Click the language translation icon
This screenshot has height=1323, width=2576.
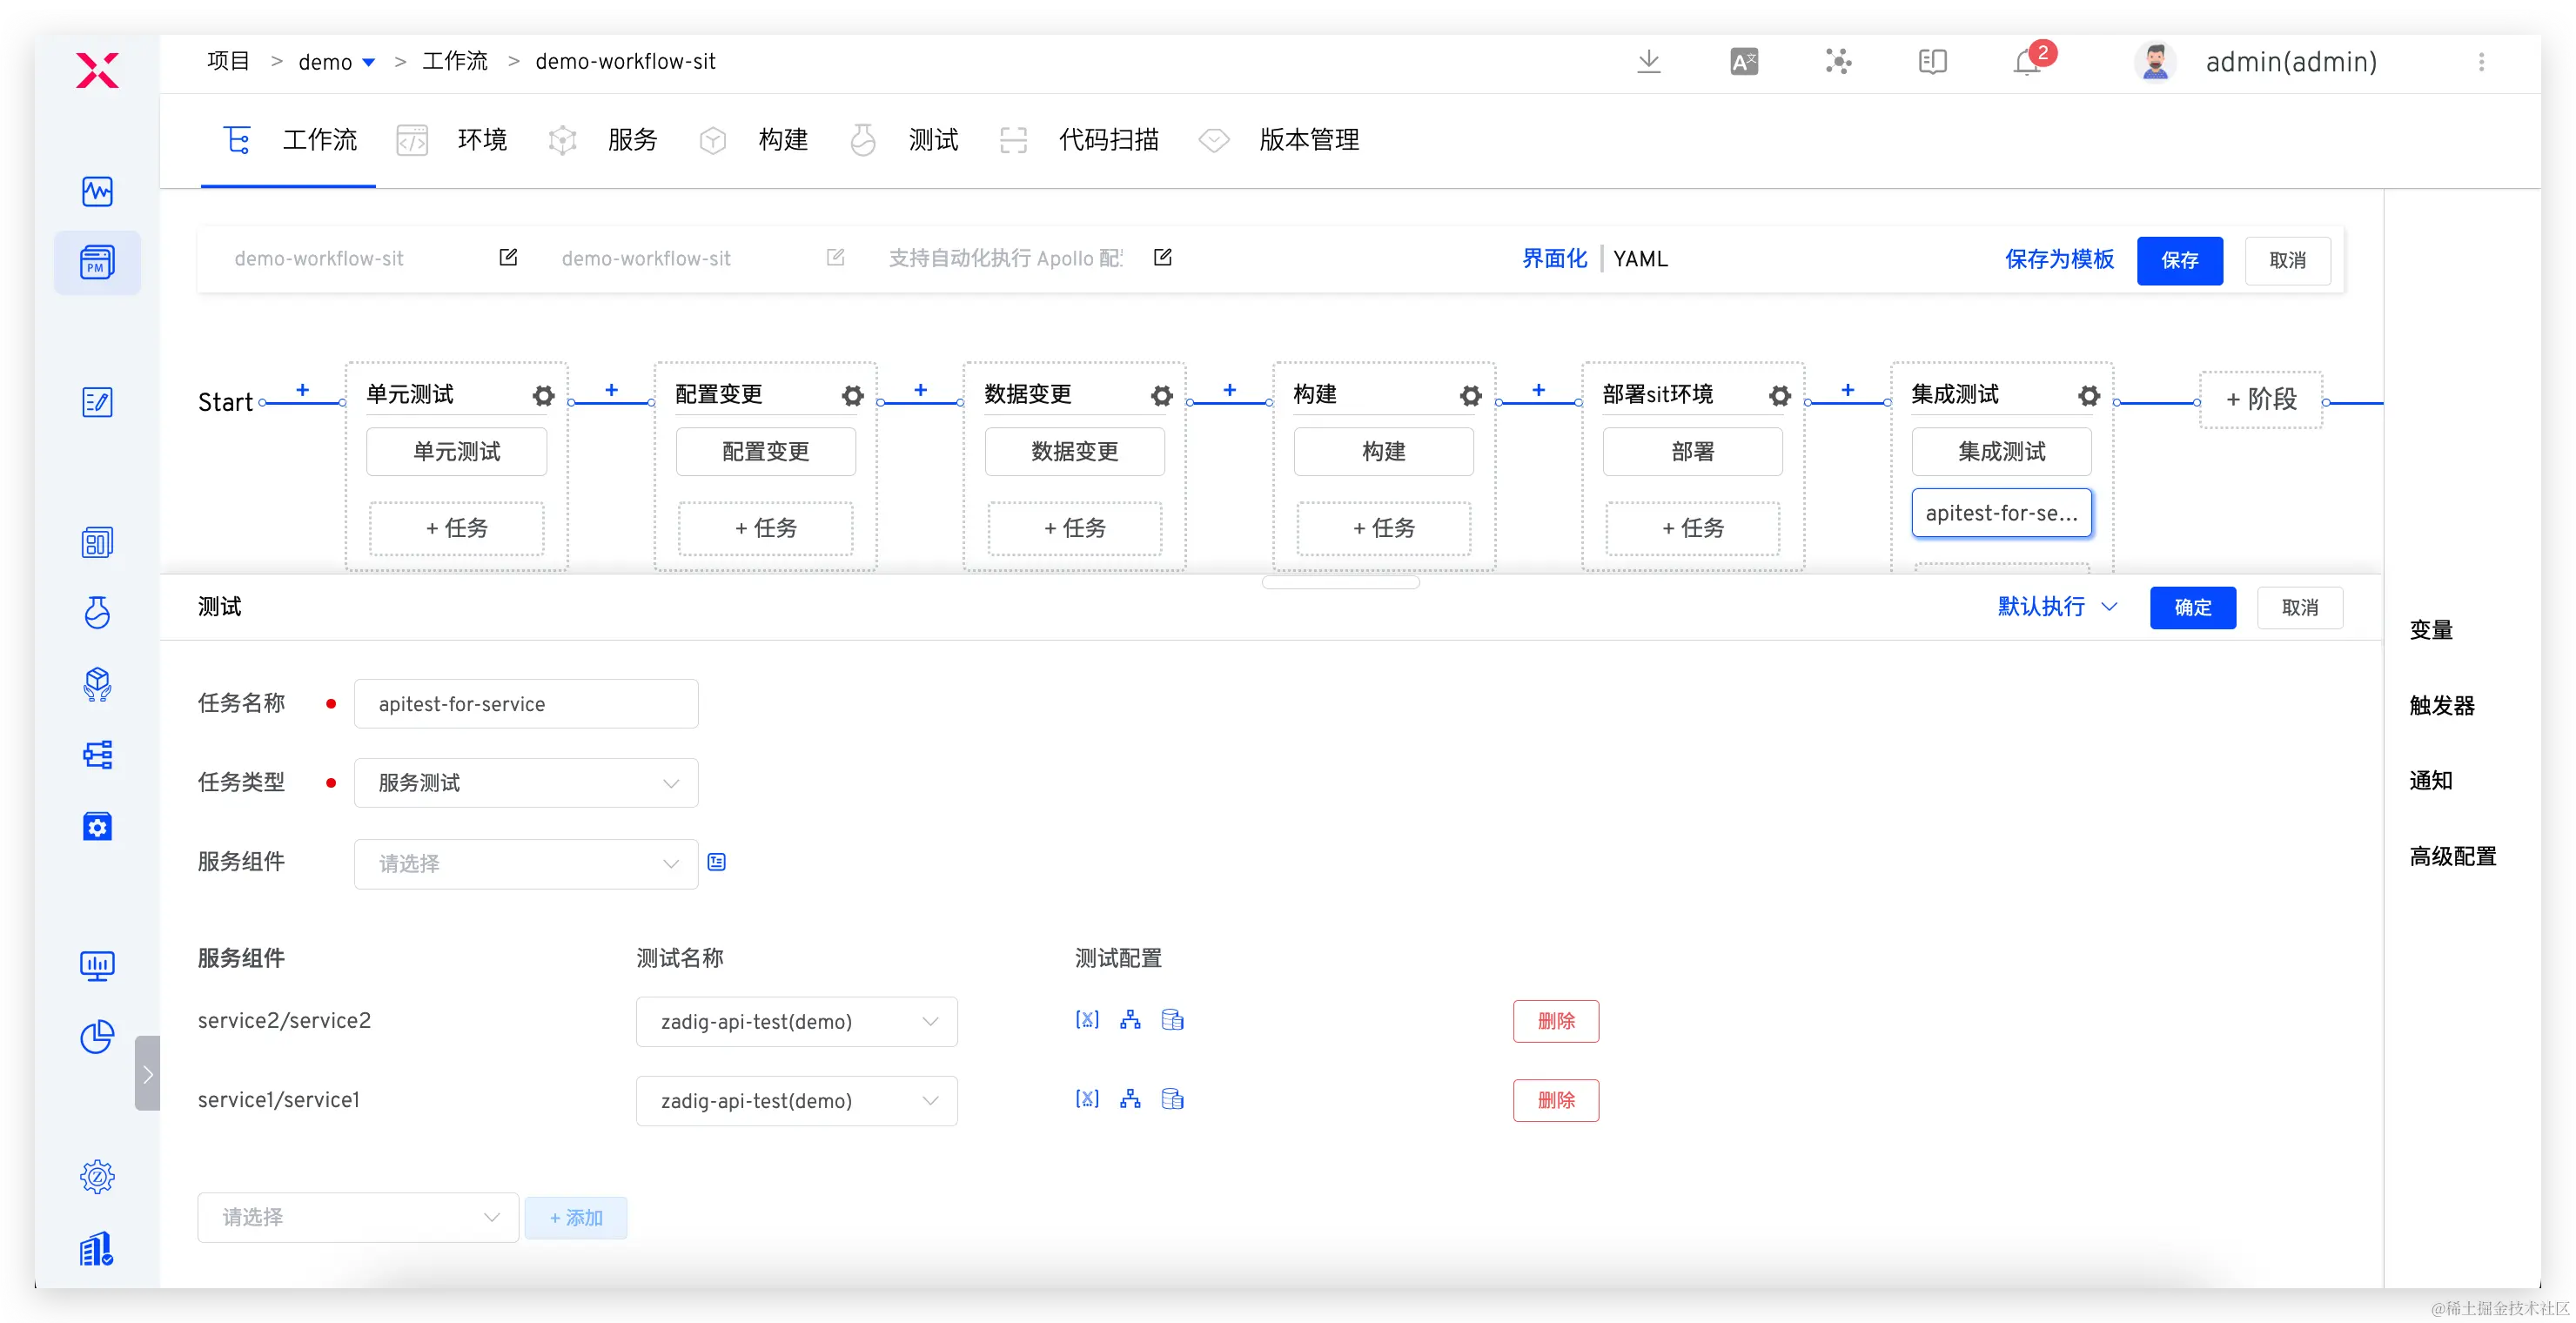[x=1744, y=62]
